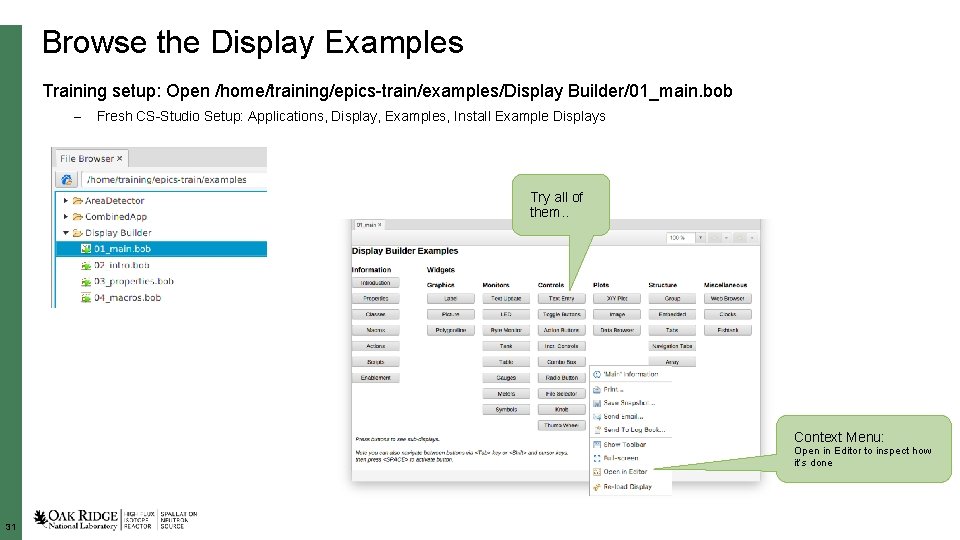Screen dimensions: 960x540
Task: Click the Send Email icon
Action: (597, 416)
